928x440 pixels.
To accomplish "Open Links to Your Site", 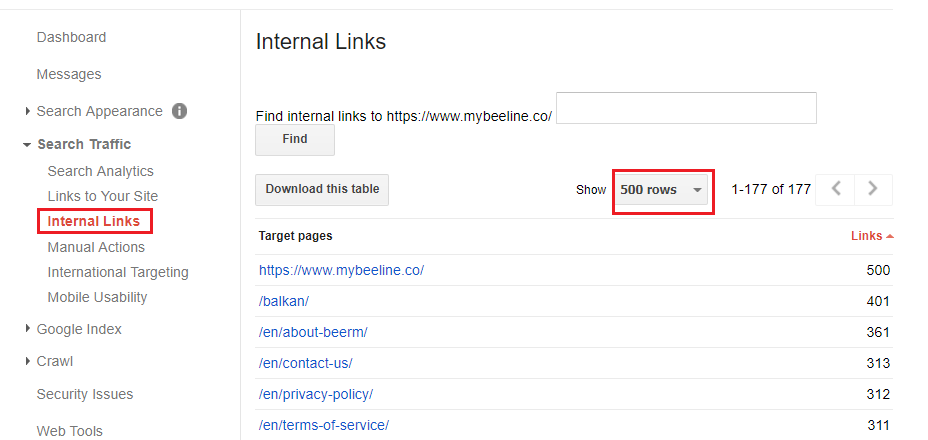I will coord(102,196).
